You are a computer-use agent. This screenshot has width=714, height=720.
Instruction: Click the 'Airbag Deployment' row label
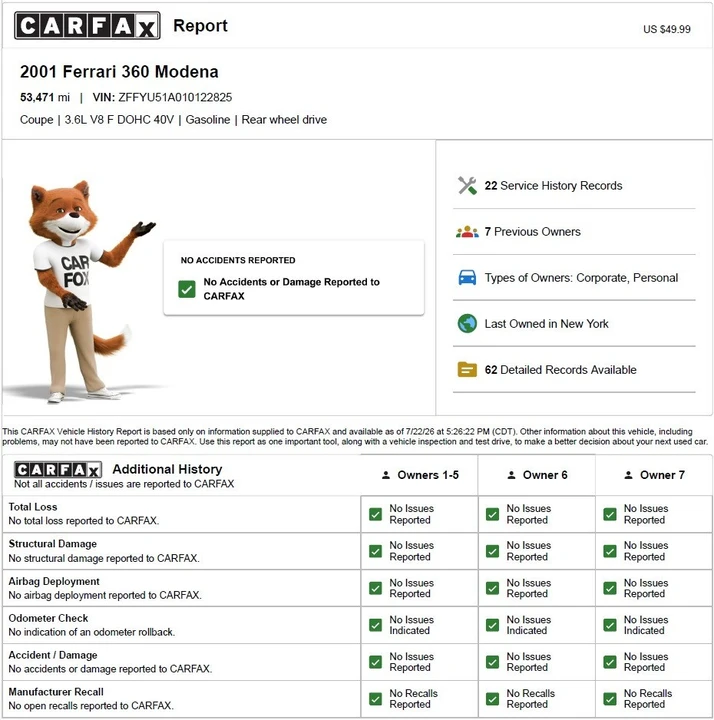(x=54, y=581)
